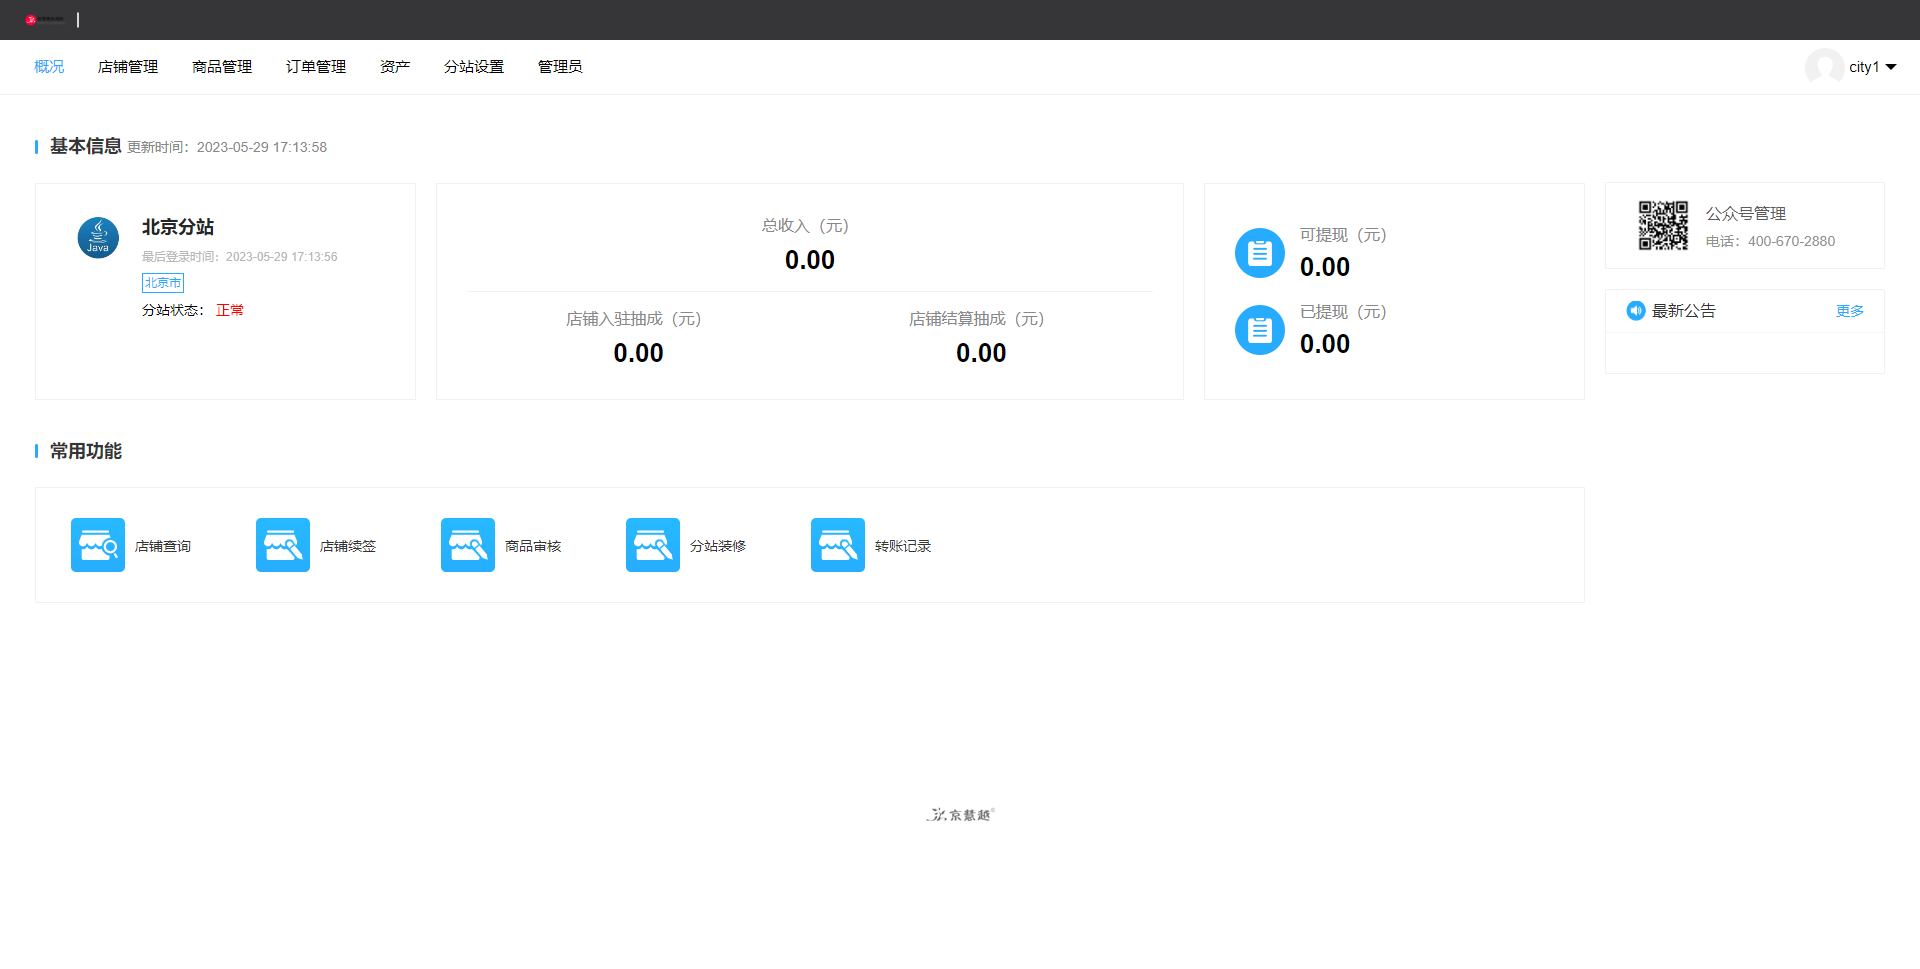The height and width of the screenshot is (969, 1920).
Task: Click the 可提现 clipboard icon
Action: 1260,253
